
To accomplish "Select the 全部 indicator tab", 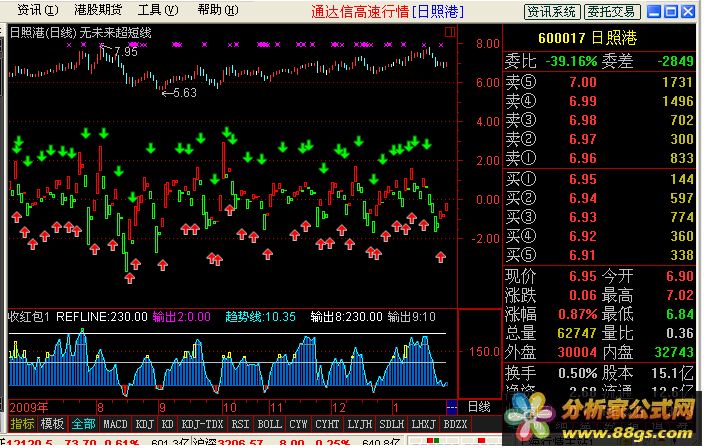I will pyautogui.click(x=84, y=424).
